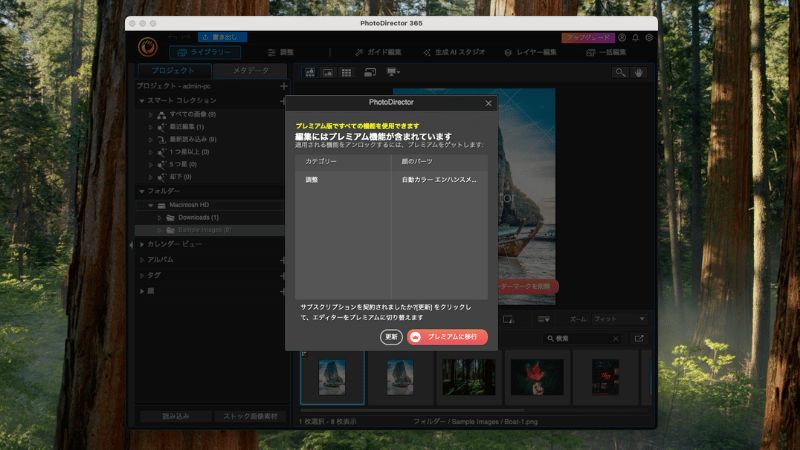Click the ストック画像素材 button
The width and height of the screenshot is (800, 450).
click(x=250, y=416)
